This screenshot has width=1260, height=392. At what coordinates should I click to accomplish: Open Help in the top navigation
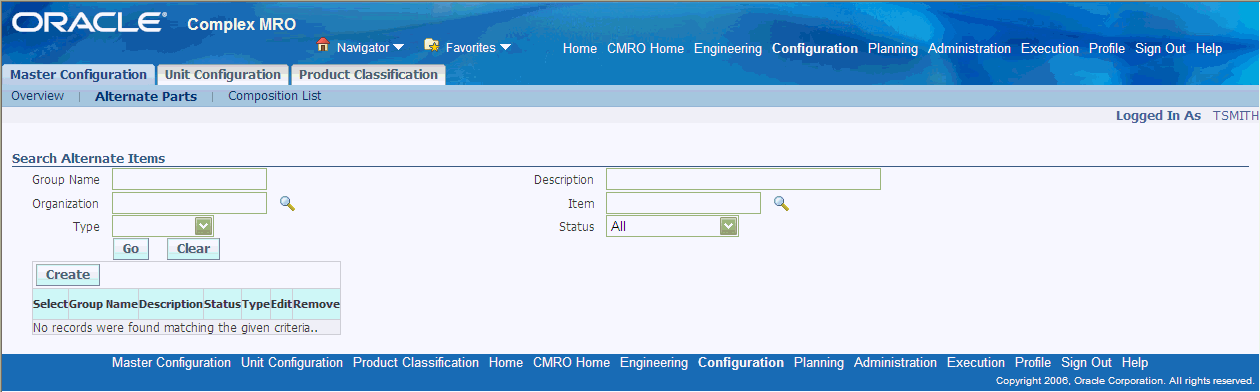pyautogui.click(x=1209, y=48)
